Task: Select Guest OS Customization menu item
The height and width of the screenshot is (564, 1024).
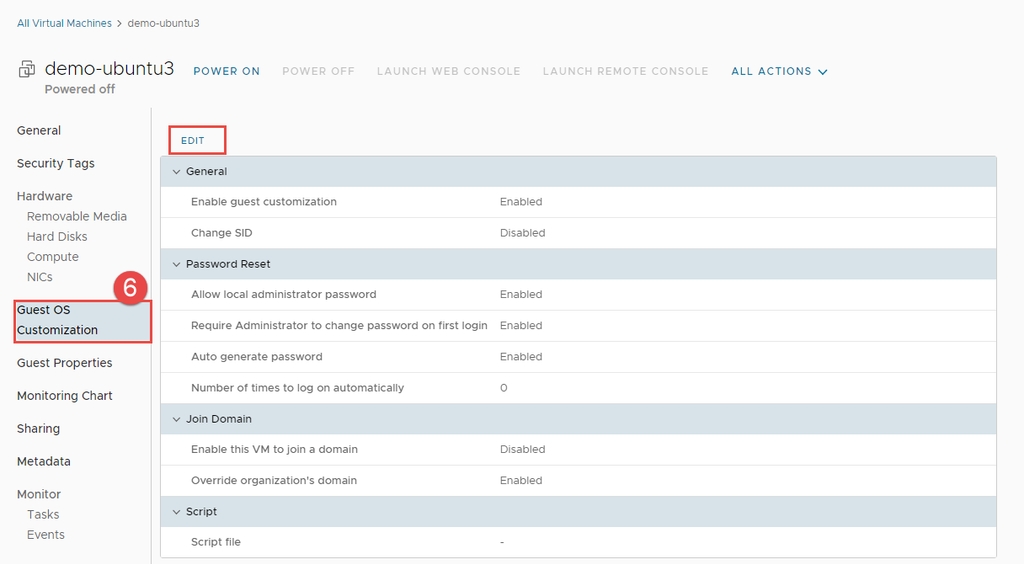Action: pyautogui.click(x=58, y=320)
